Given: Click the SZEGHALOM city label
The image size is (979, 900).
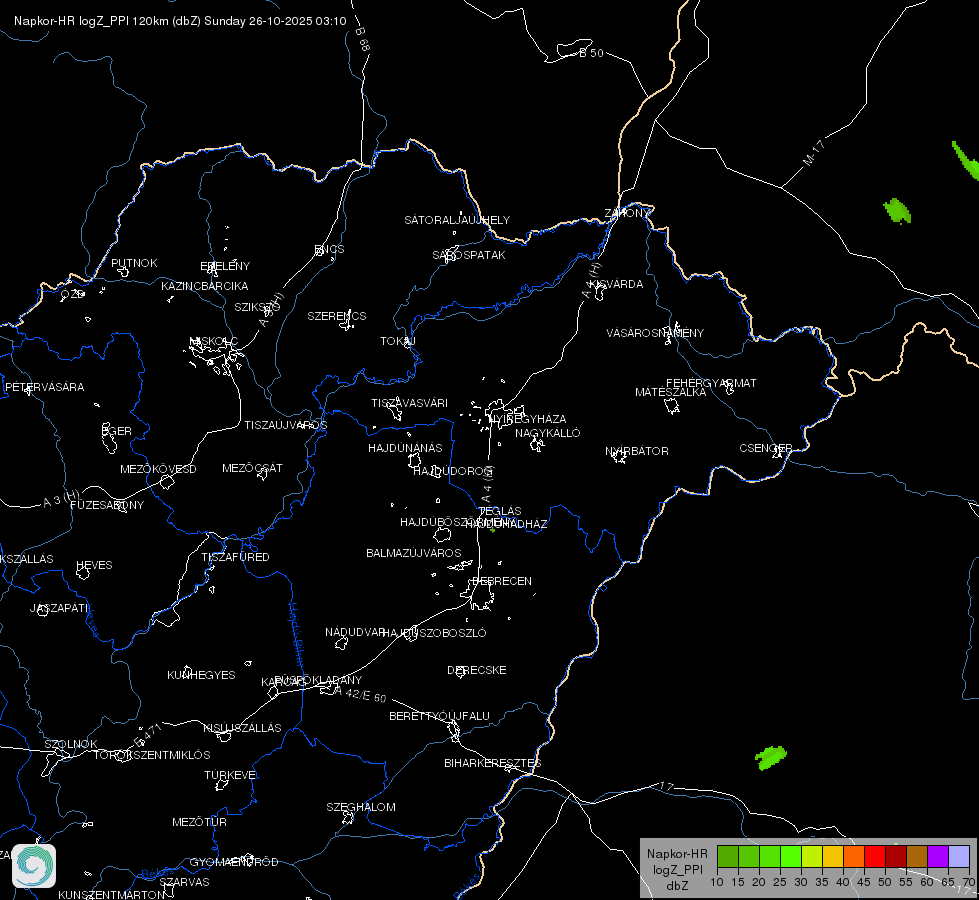Looking at the screenshot, I should click(x=361, y=807).
